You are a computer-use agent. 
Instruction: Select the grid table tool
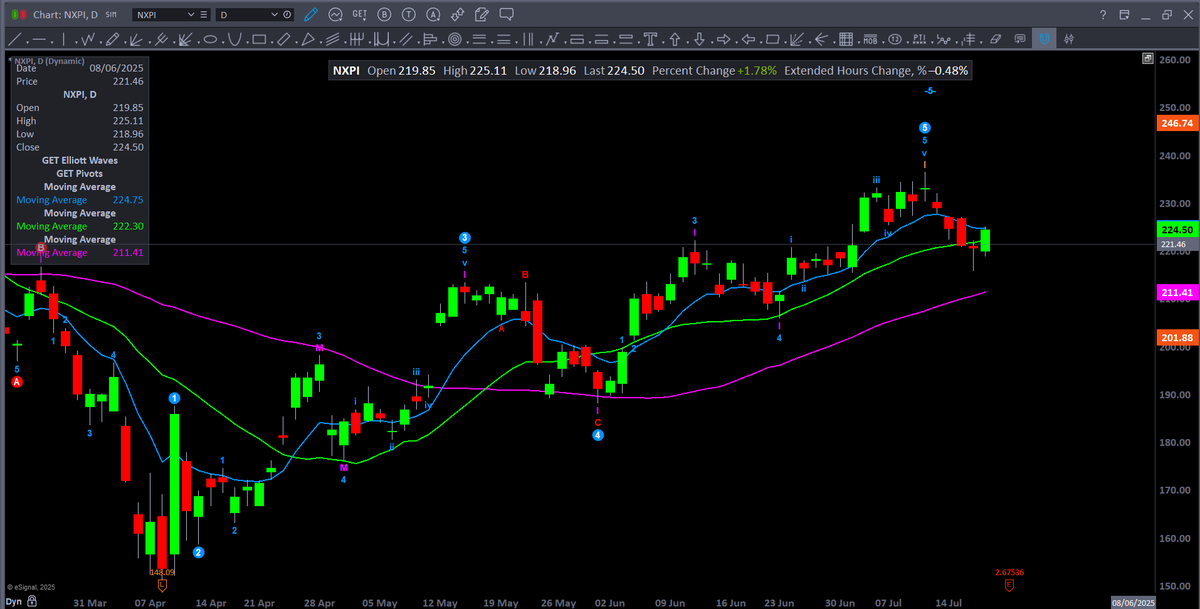tap(845, 39)
